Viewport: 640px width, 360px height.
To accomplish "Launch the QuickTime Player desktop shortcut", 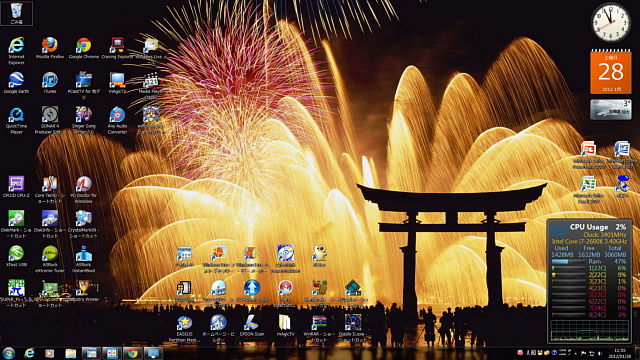I will coord(16,120).
